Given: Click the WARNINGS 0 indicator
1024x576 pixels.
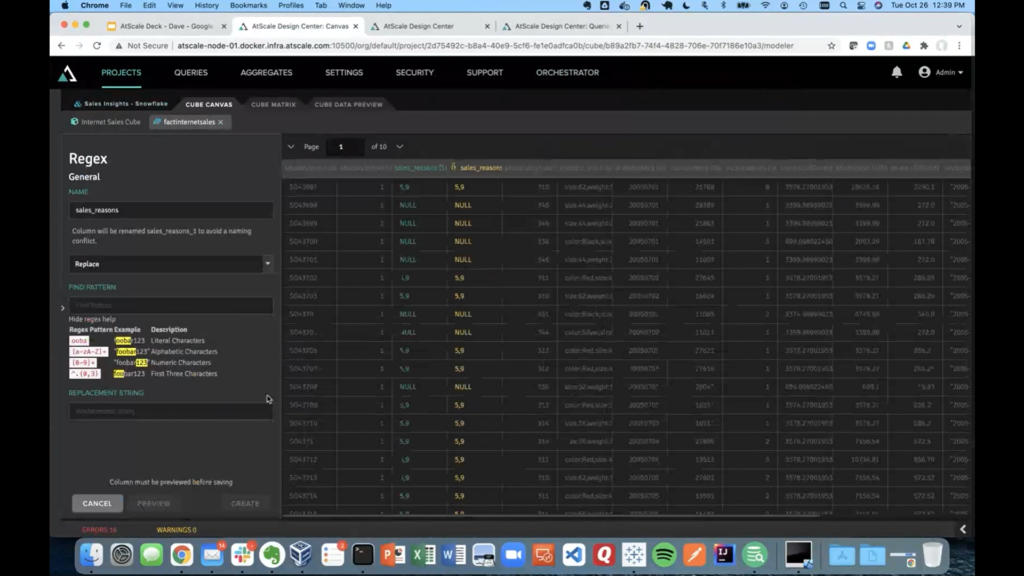Looking at the screenshot, I should [176, 530].
